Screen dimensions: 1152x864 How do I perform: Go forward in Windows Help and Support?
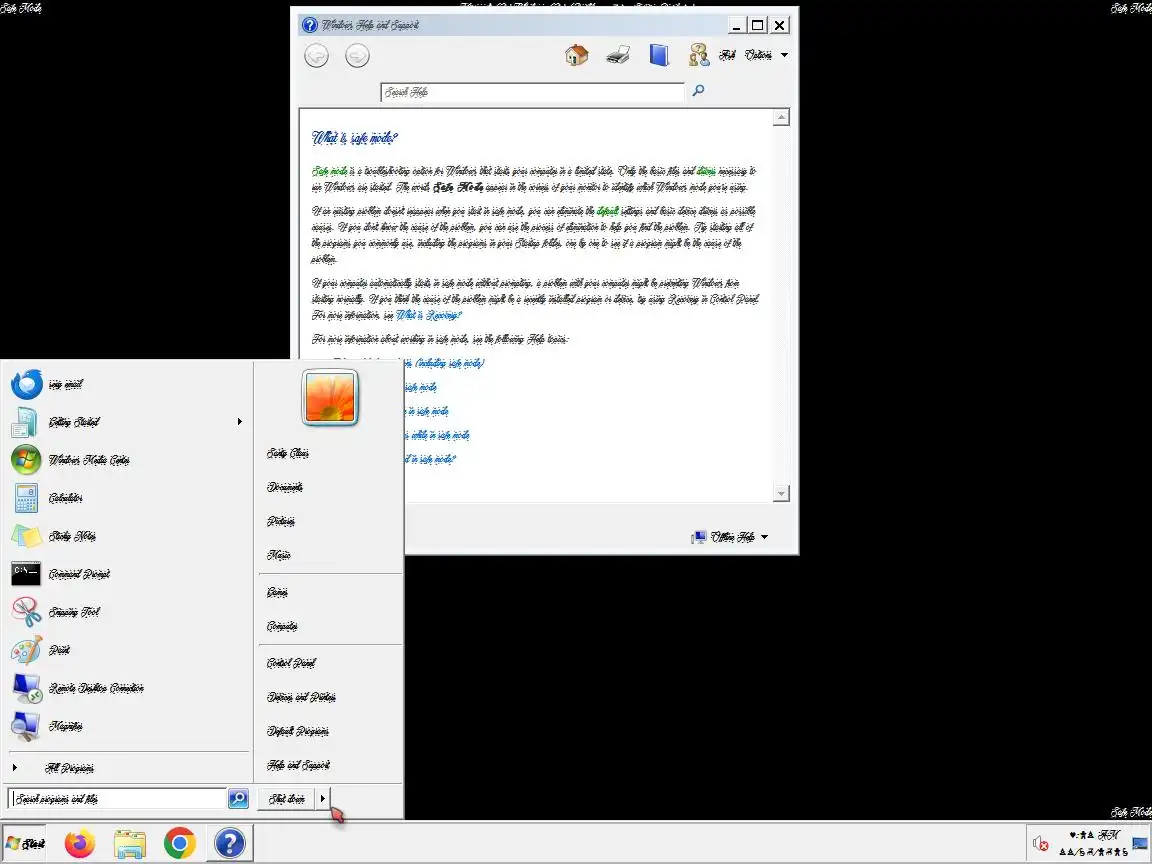click(358, 56)
